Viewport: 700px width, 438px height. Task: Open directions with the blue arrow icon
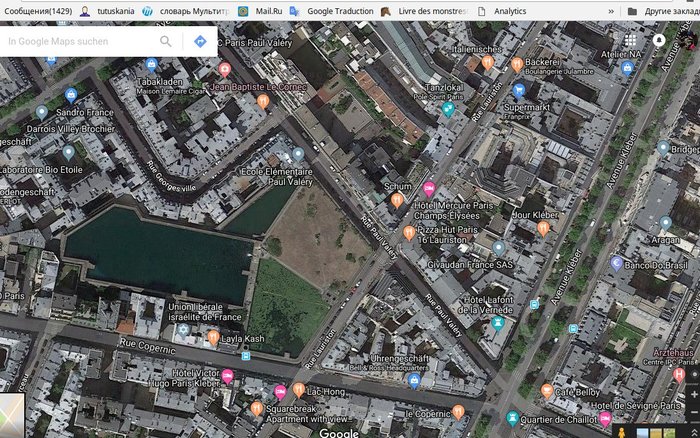200,42
